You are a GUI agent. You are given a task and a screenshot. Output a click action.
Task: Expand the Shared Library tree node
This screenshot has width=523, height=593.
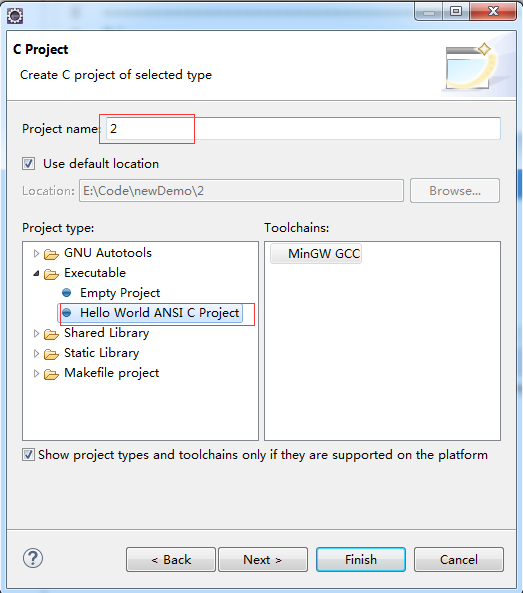coord(36,333)
